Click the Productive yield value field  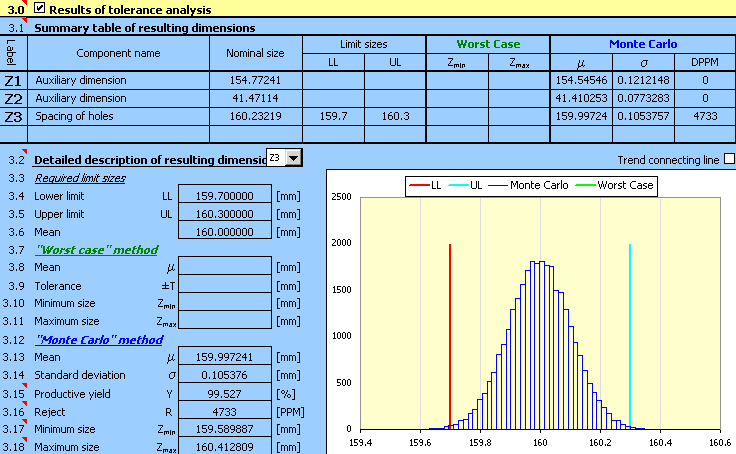pyautogui.click(x=226, y=393)
